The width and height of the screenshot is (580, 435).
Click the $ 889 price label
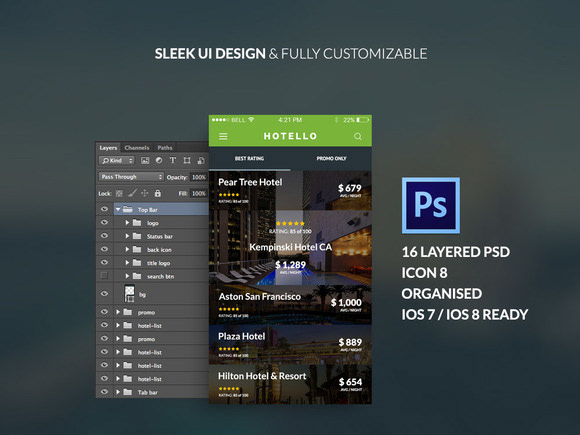point(350,343)
